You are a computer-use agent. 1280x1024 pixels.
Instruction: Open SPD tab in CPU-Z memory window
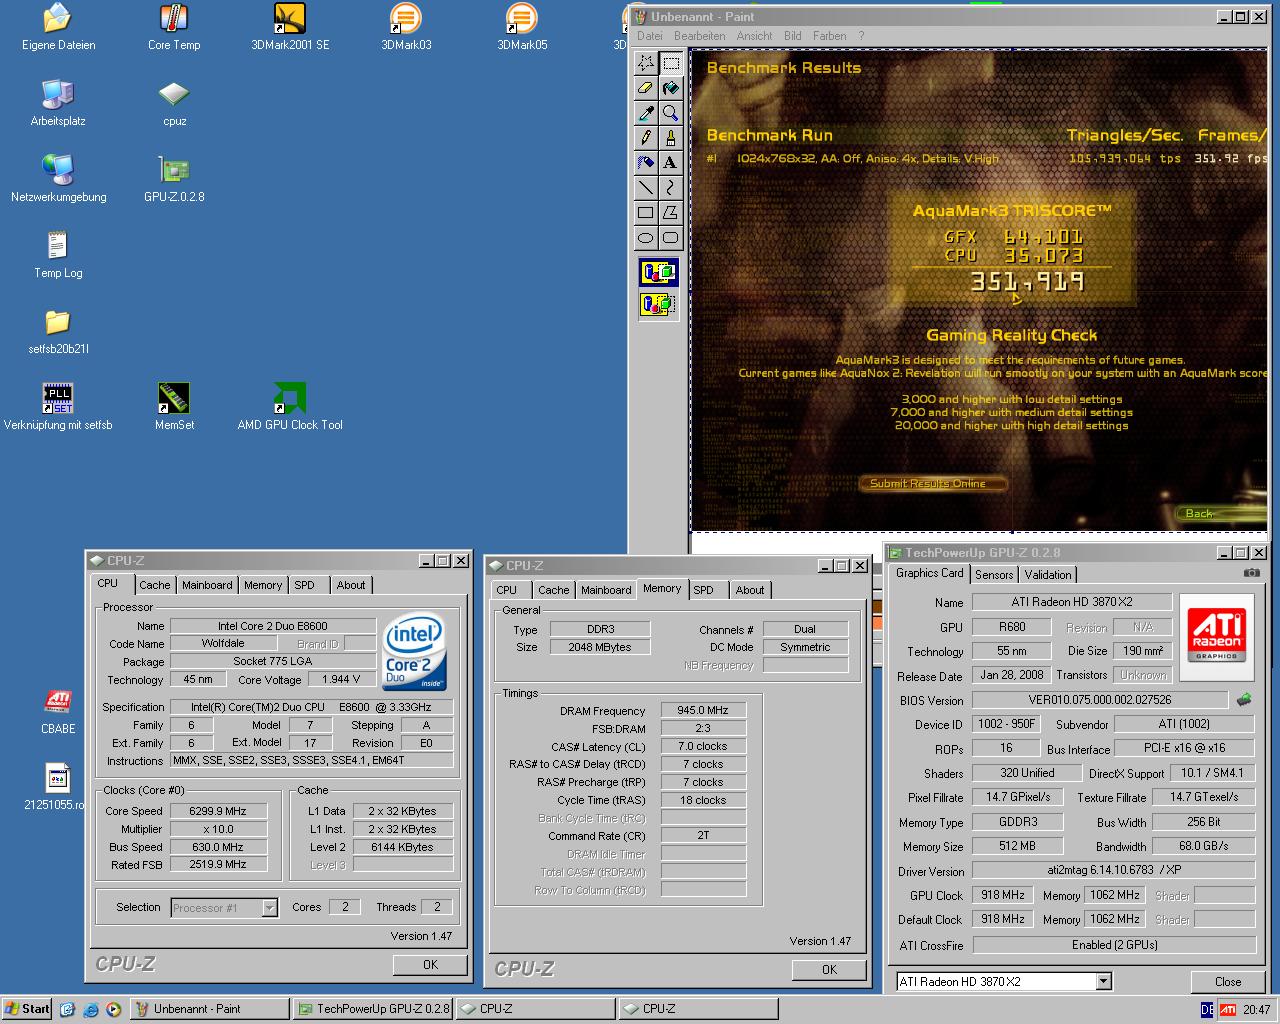(x=704, y=590)
